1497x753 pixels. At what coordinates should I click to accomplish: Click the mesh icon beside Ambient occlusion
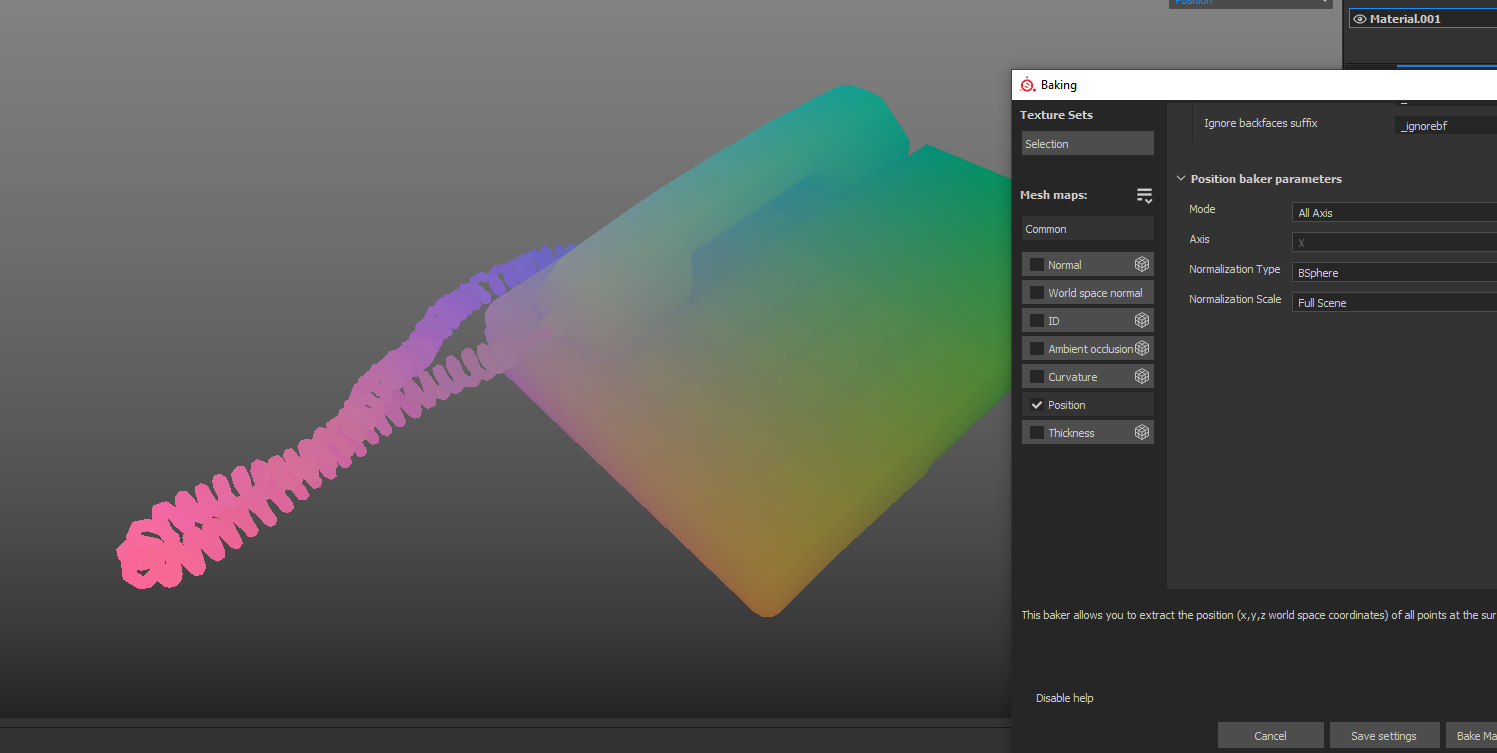click(x=1141, y=349)
